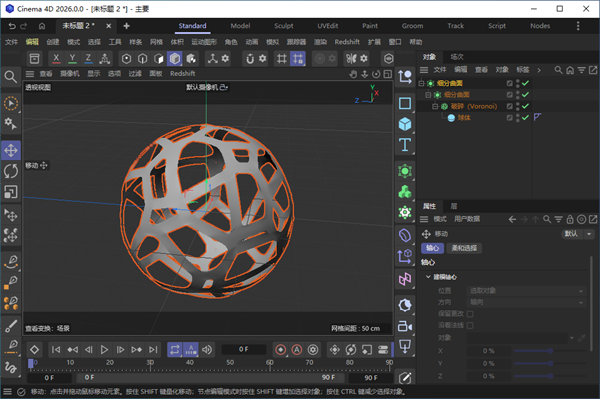Switch to UVEdit layout tab
Image resolution: width=600 pixels, height=399 pixels.
(x=328, y=26)
